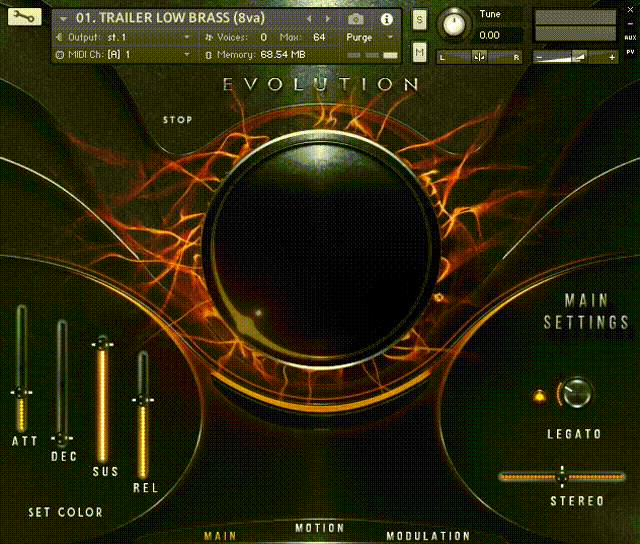Click the EVOLUTION title text

click(x=320, y=84)
